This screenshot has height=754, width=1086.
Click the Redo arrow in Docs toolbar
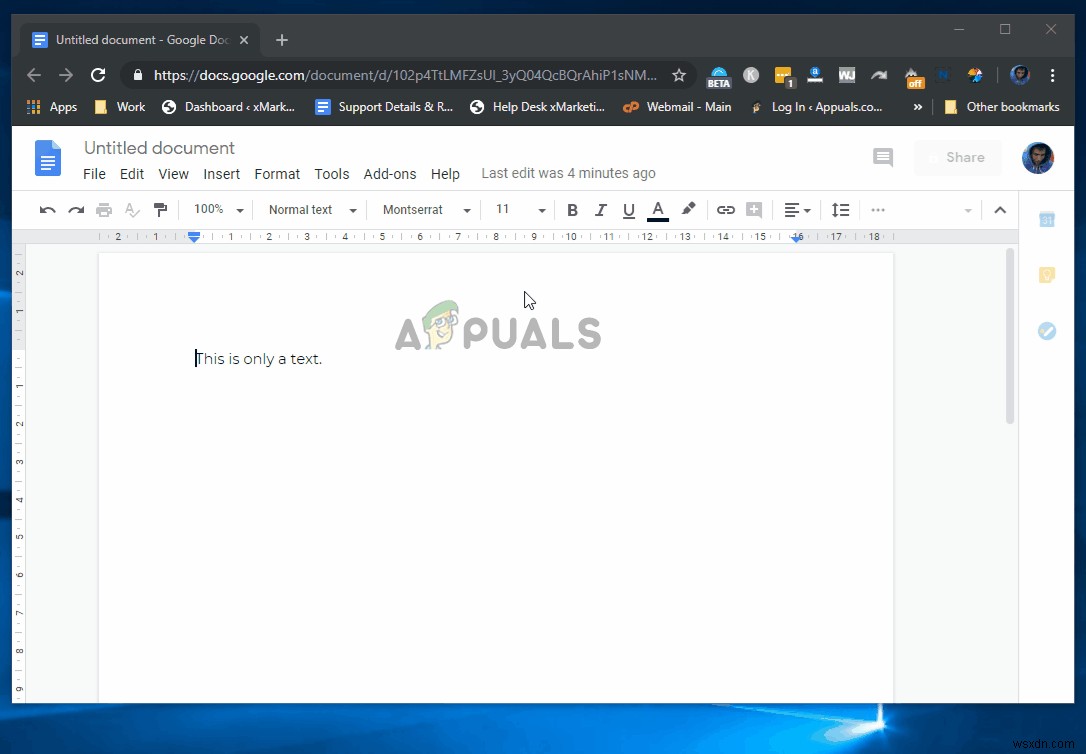[75, 210]
